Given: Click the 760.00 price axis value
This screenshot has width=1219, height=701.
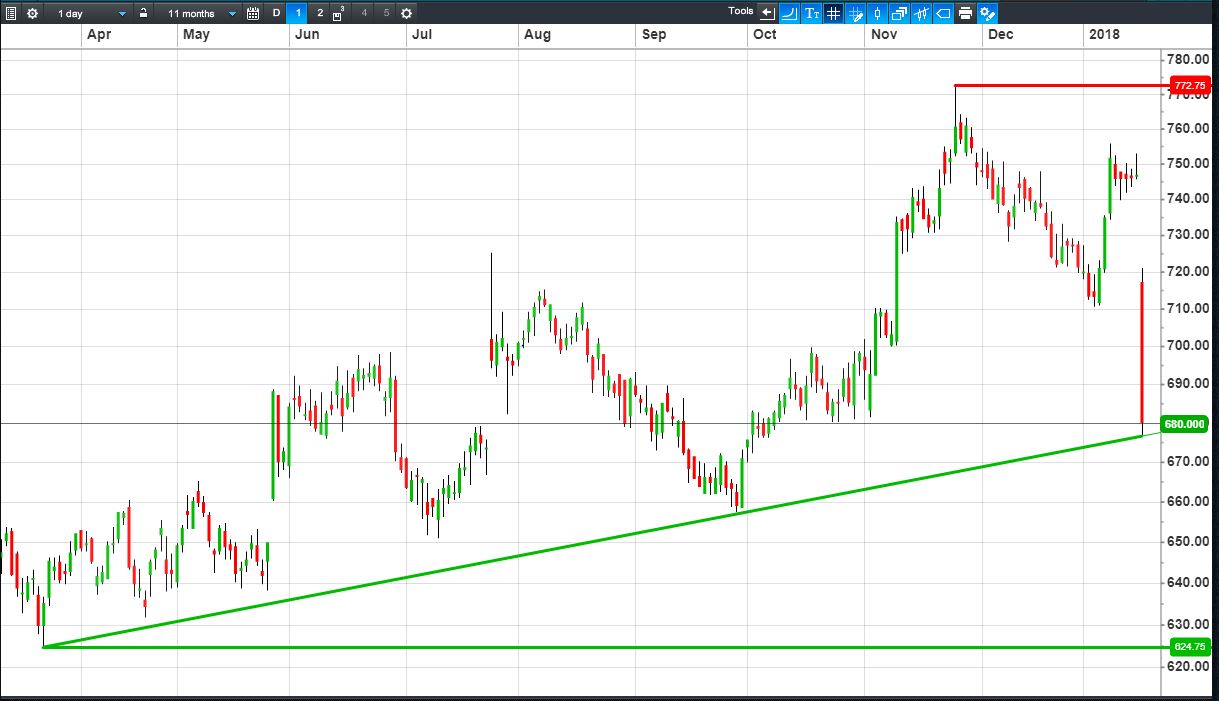Looking at the screenshot, I should click(x=1189, y=129).
